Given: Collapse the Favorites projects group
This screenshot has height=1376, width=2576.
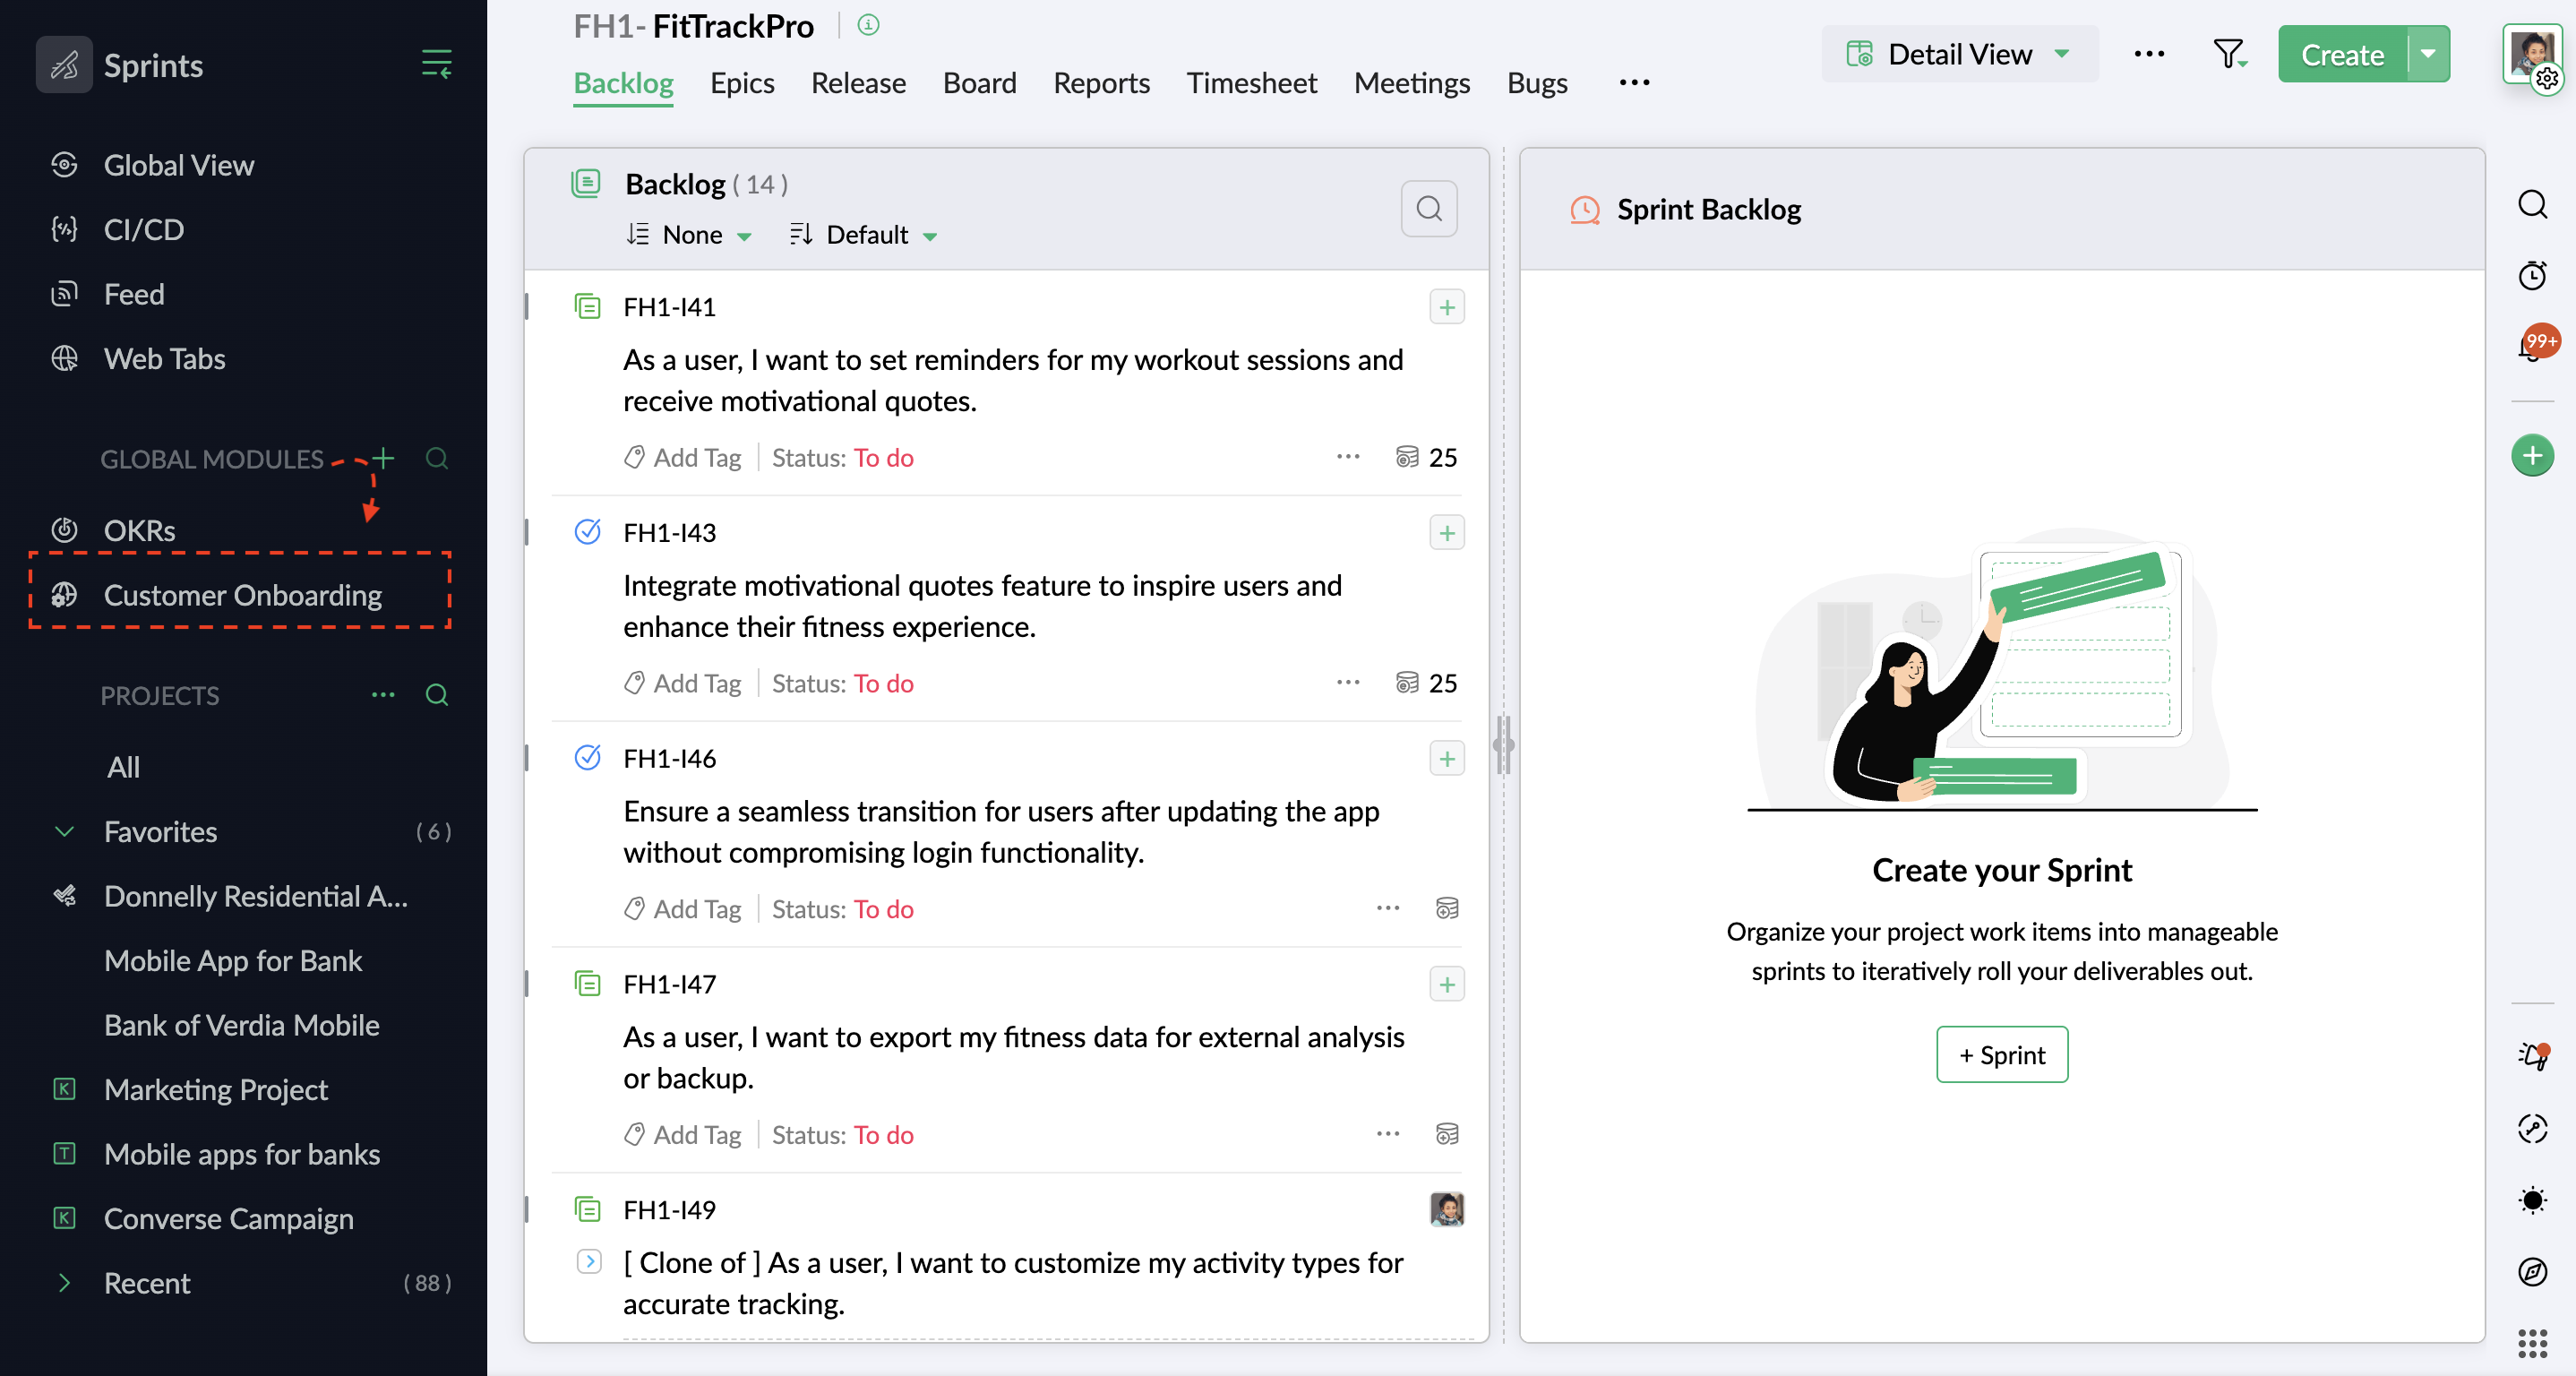Looking at the screenshot, I should (x=64, y=831).
